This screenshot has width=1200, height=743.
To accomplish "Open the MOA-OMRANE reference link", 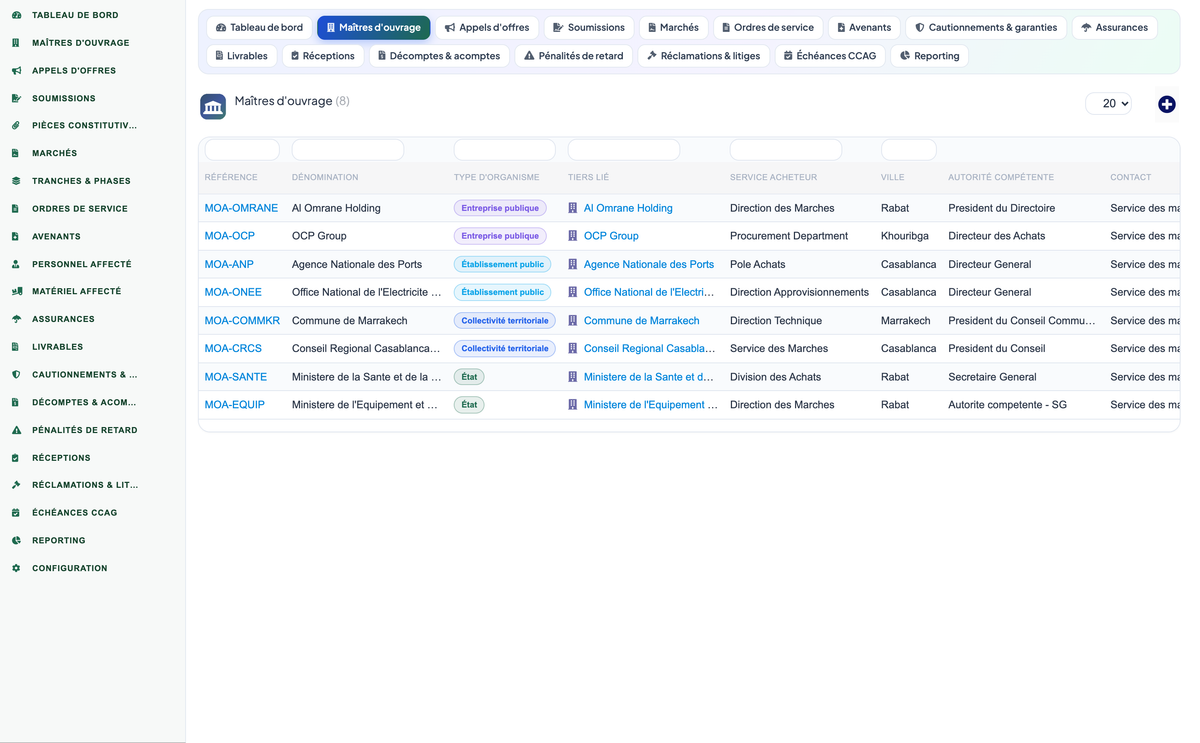I will [x=241, y=208].
